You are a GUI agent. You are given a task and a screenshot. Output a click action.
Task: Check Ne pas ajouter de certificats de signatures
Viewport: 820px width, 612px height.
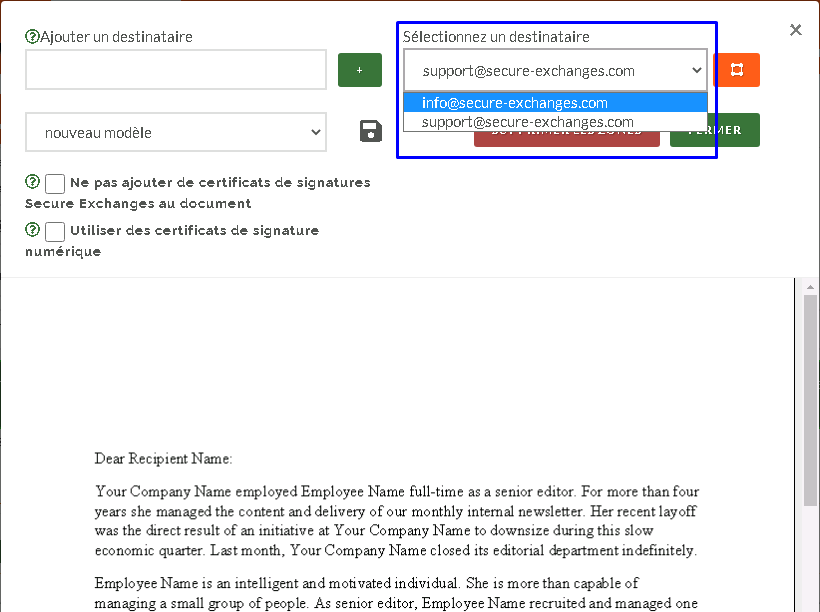click(x=55, y=184)
